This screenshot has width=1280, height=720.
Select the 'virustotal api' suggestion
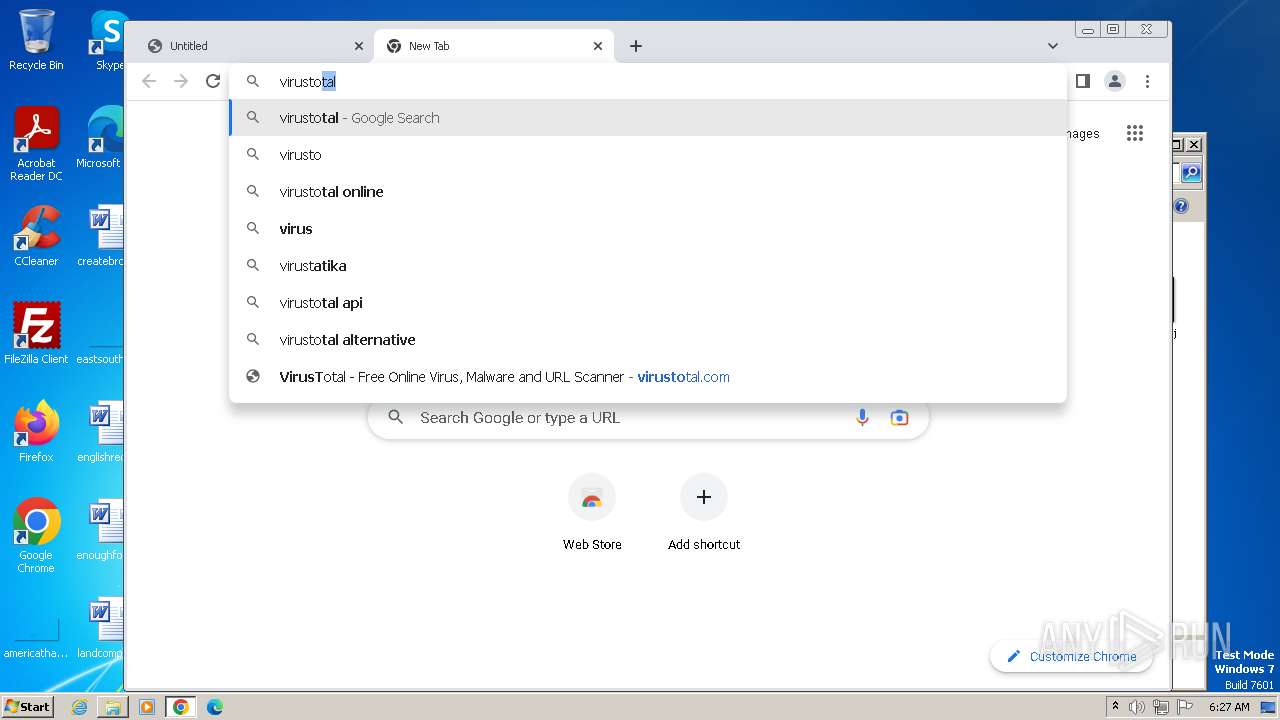pos(648,303)
